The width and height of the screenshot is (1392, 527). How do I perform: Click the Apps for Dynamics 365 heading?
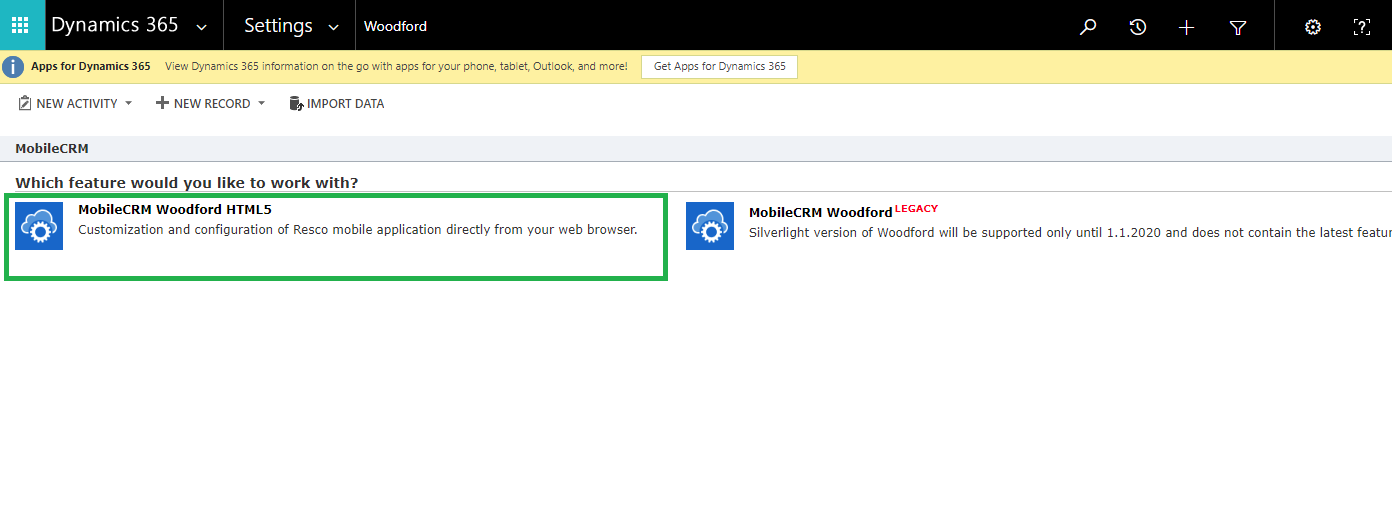tap(91, 66)
